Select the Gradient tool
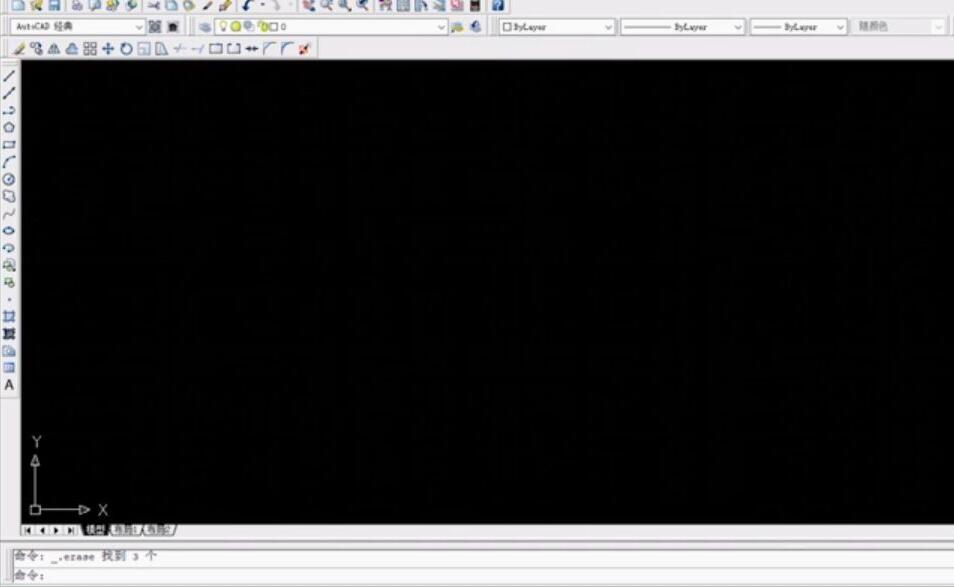 coord(9,333)
